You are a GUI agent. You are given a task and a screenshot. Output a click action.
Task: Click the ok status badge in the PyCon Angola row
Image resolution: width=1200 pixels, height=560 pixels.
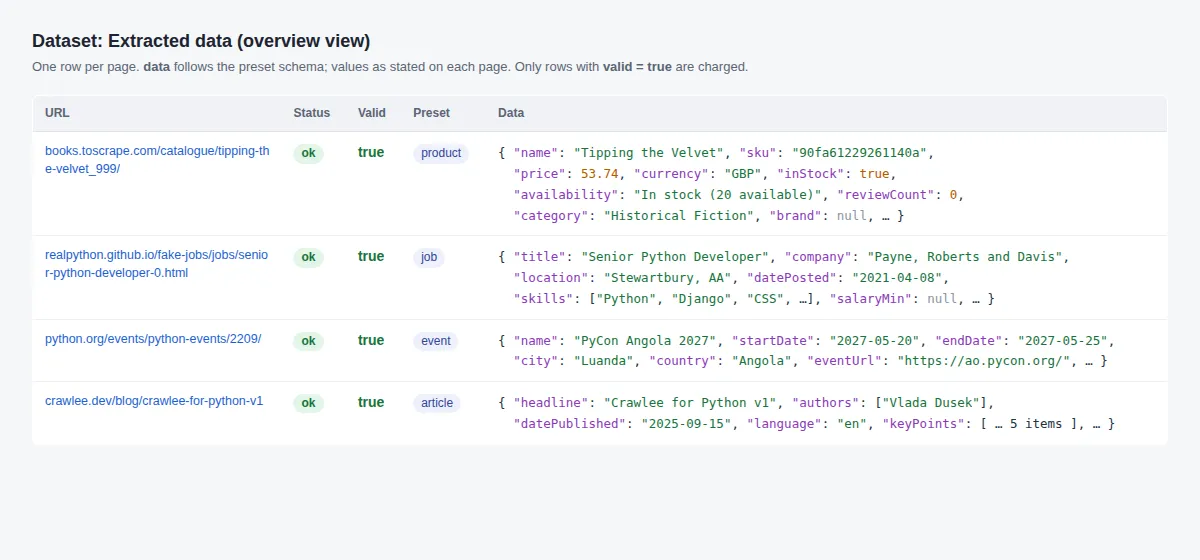point(308,341)
